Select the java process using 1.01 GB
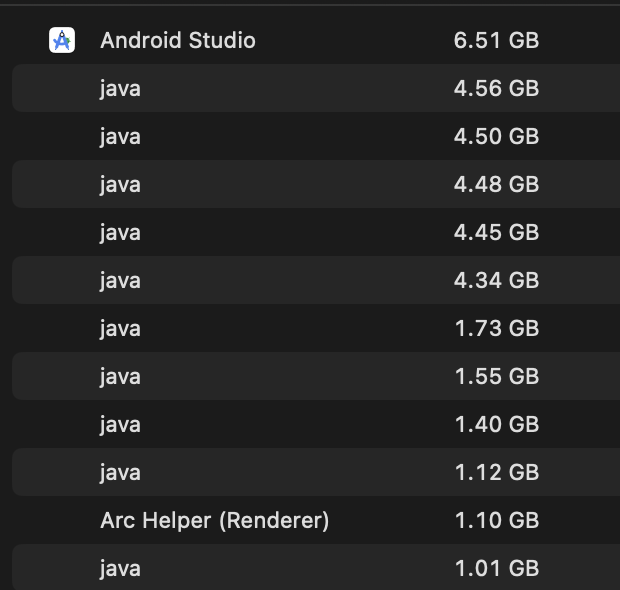620x590 pixels. coord(120,569)
